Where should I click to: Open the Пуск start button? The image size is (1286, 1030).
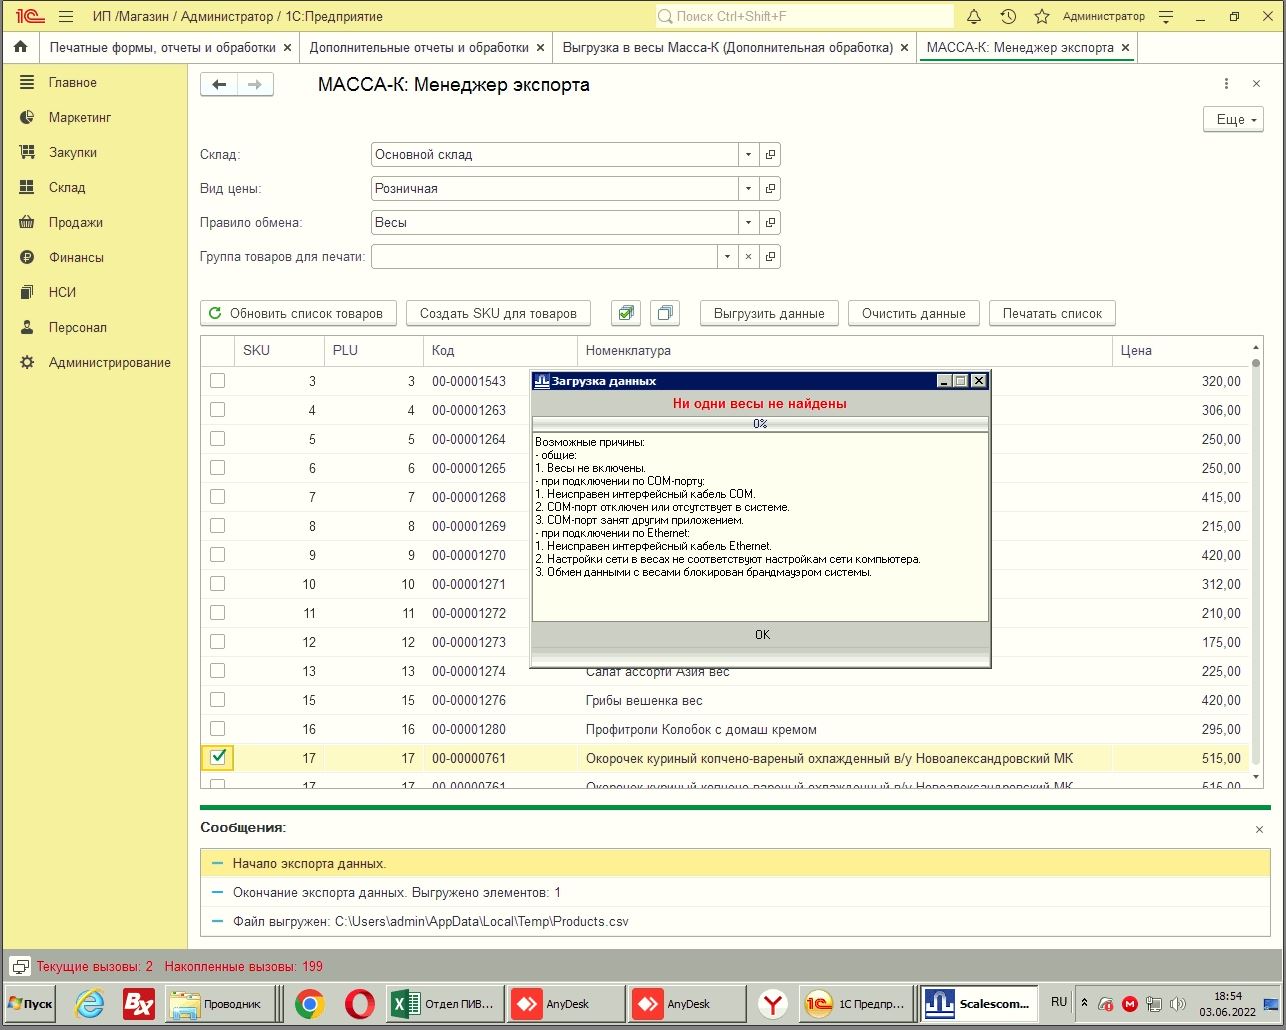click(31, 1003)
